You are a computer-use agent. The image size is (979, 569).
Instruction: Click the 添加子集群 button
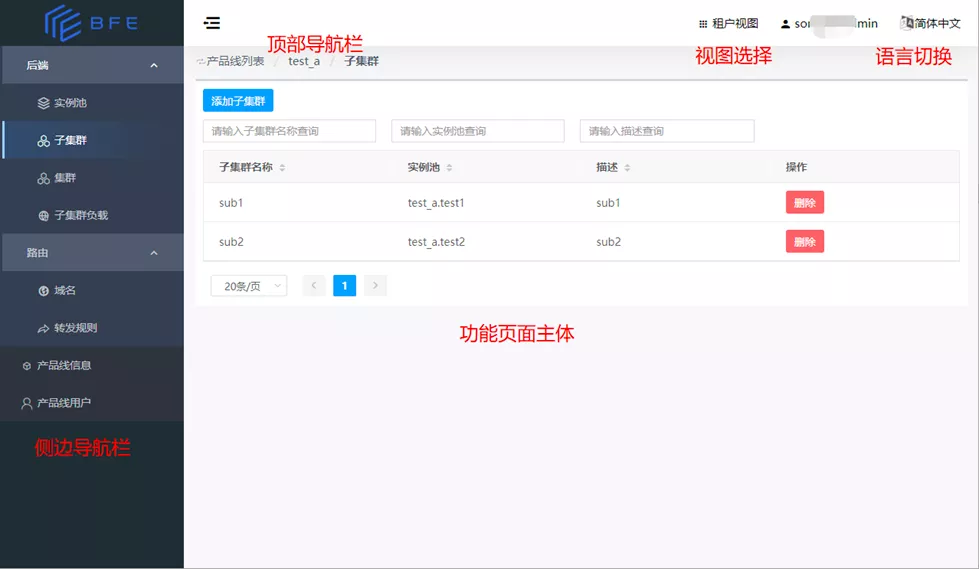coord(238,101)
